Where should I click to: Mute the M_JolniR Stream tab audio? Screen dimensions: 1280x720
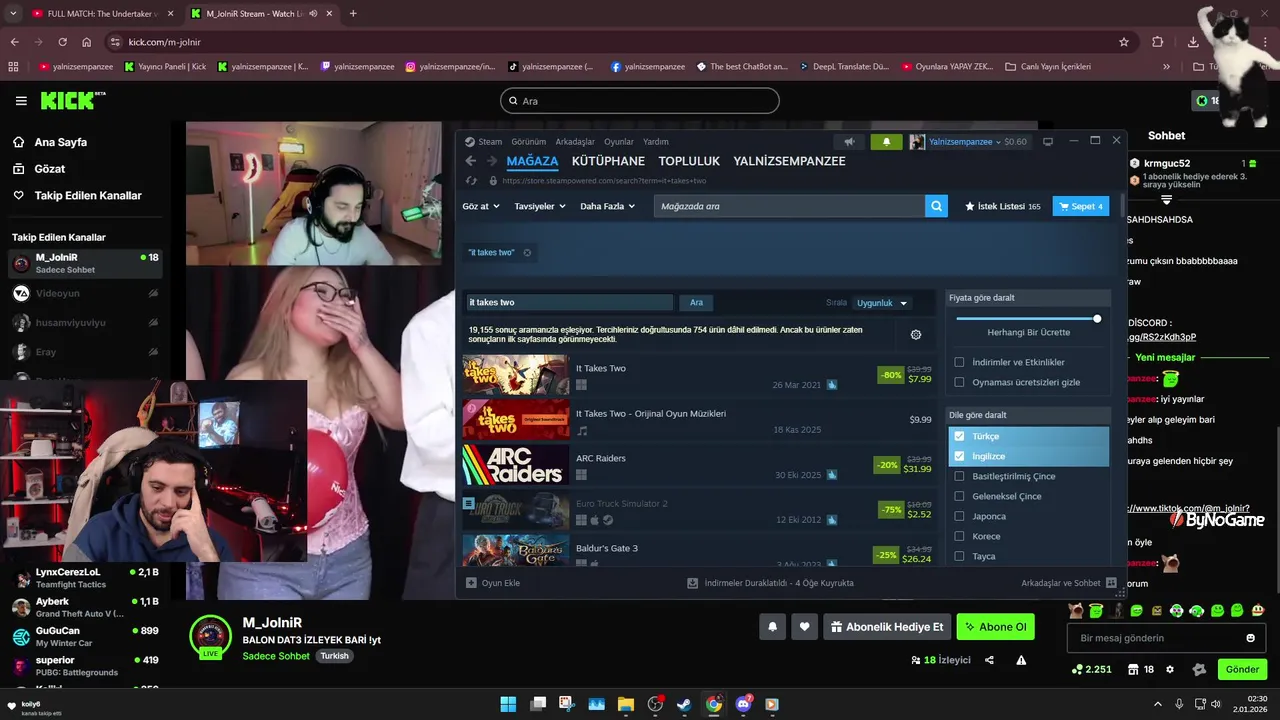(x=313, y=14)
